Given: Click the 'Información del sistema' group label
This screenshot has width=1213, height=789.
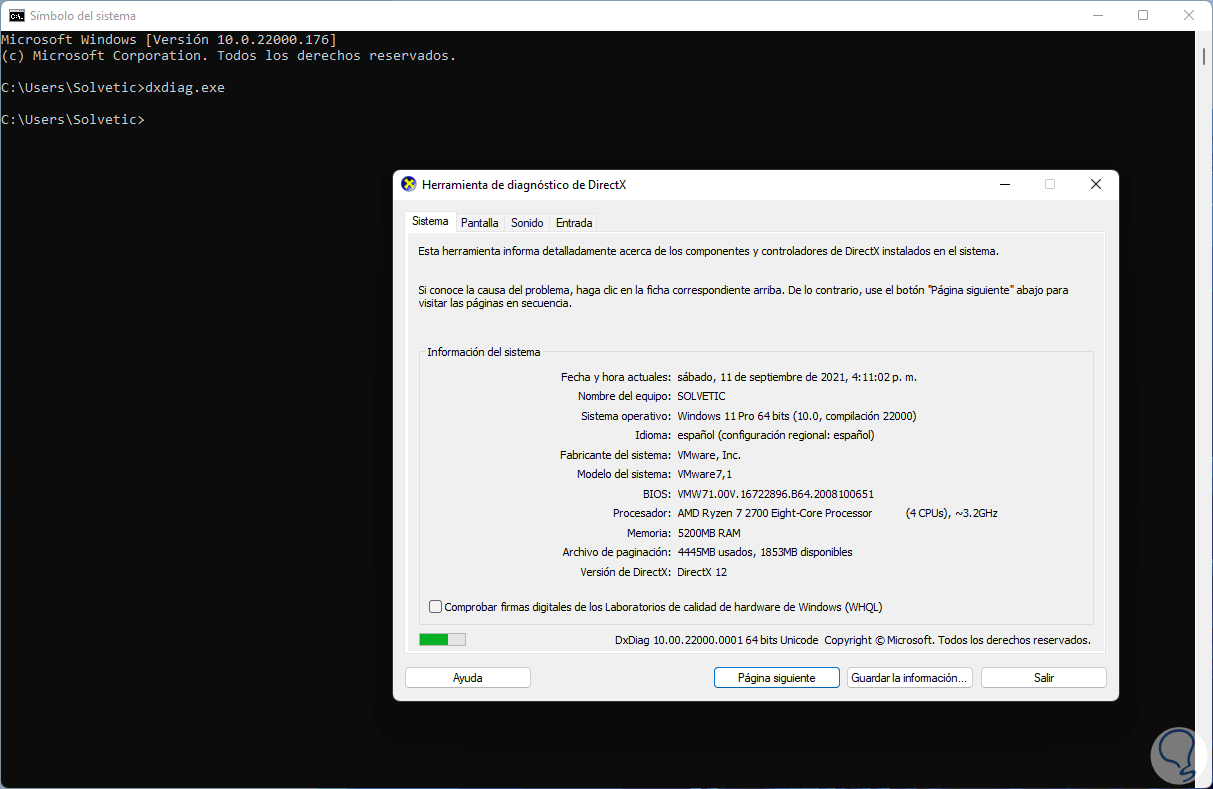Looking at the screenshot, I should pyautogui.click(x=483, y=352).
